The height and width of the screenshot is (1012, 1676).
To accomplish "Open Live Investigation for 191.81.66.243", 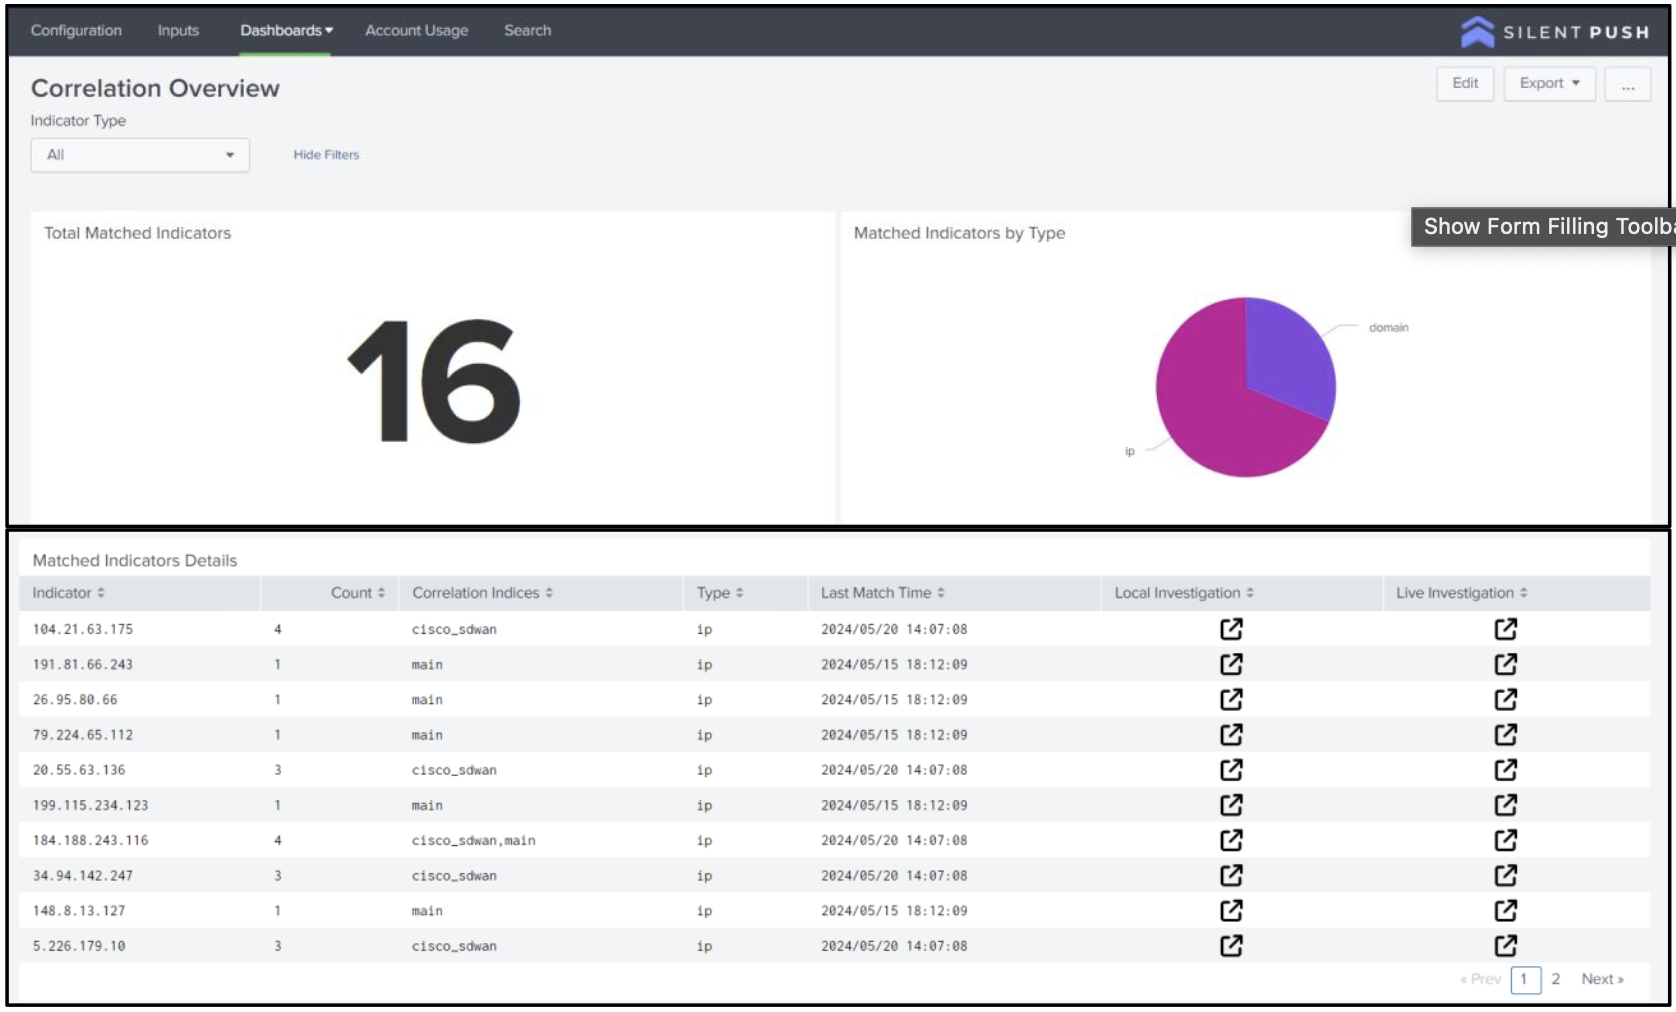I will [x=1505, y=664].
